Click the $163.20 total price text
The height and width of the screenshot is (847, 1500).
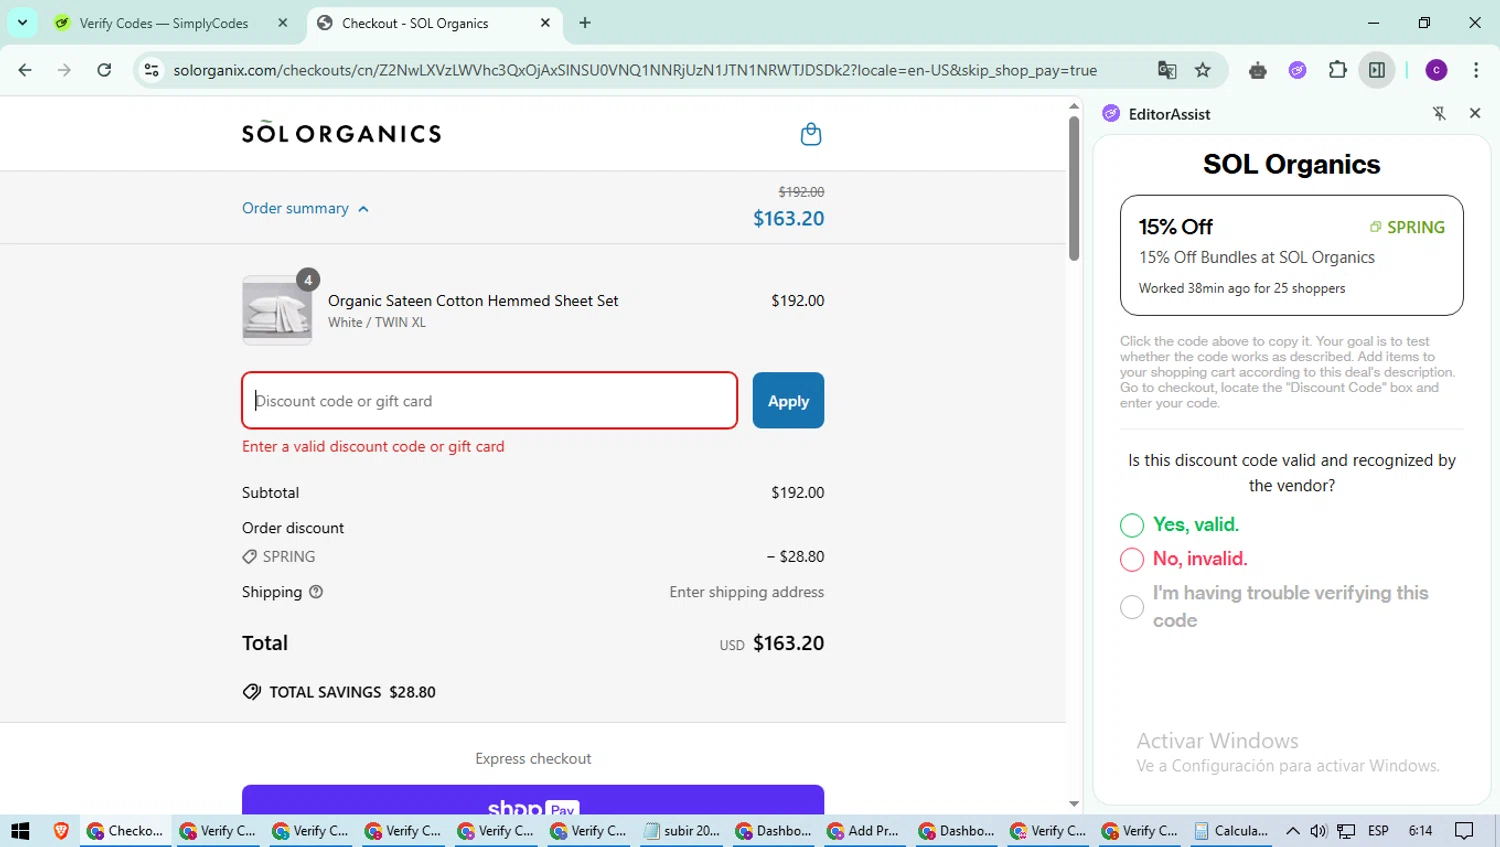tap(789, 643)
